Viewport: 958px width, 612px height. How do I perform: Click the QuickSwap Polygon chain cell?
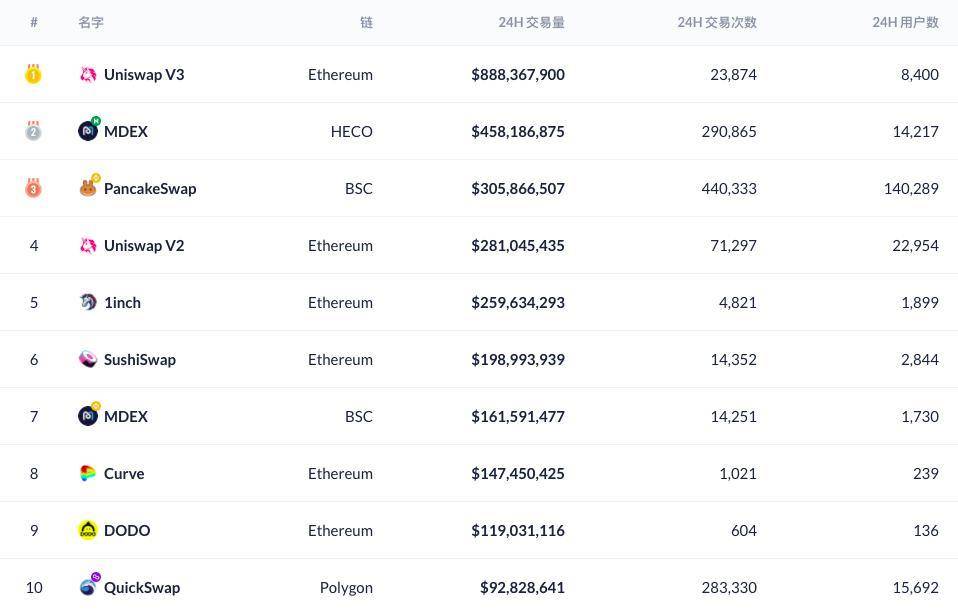click(x=346, y=587)
